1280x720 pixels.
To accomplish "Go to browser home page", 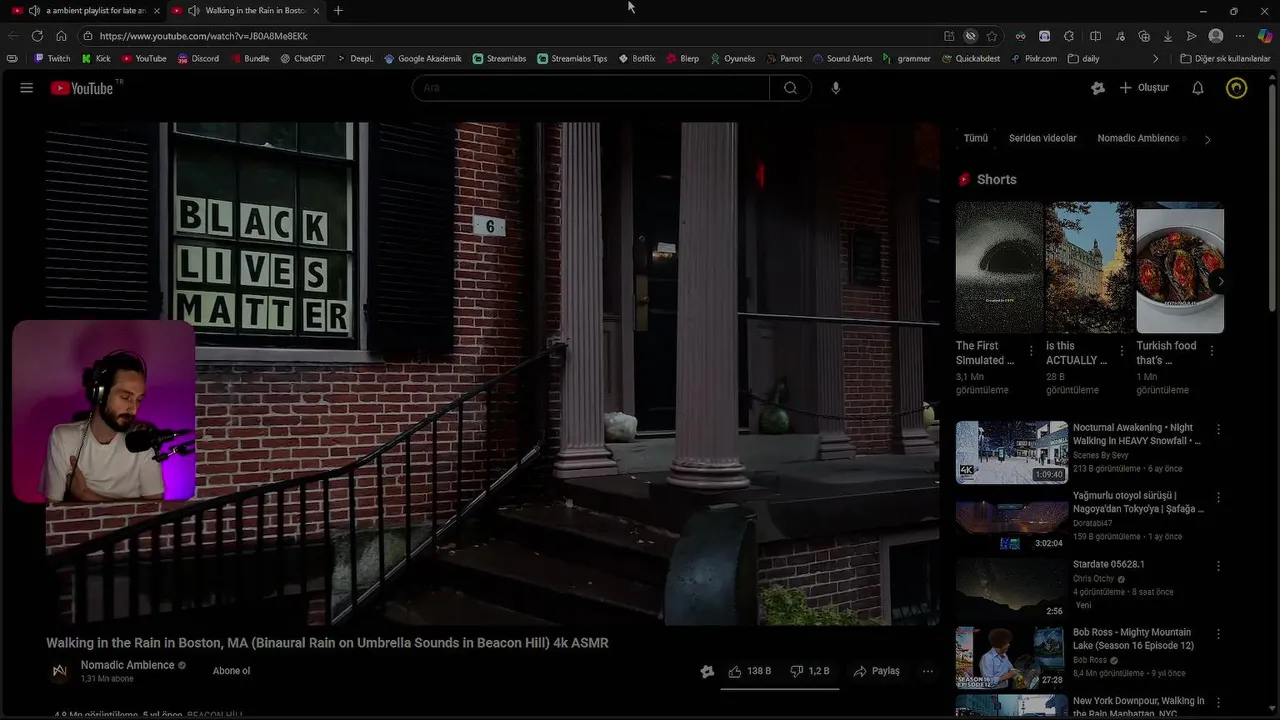I will pos(61,36).
